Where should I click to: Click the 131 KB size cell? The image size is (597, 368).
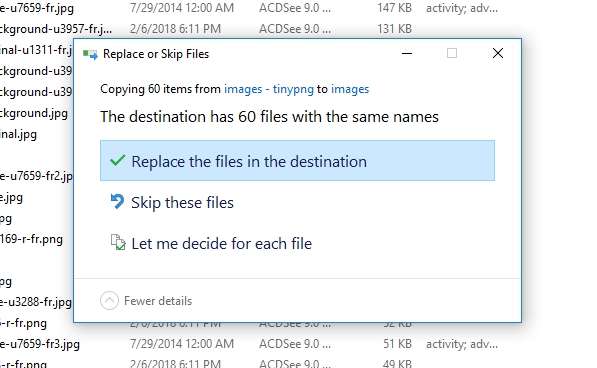click(394, 29)
